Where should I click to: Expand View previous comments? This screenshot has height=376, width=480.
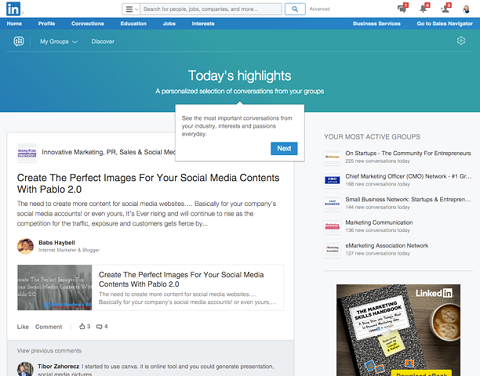tap(49, 351)
